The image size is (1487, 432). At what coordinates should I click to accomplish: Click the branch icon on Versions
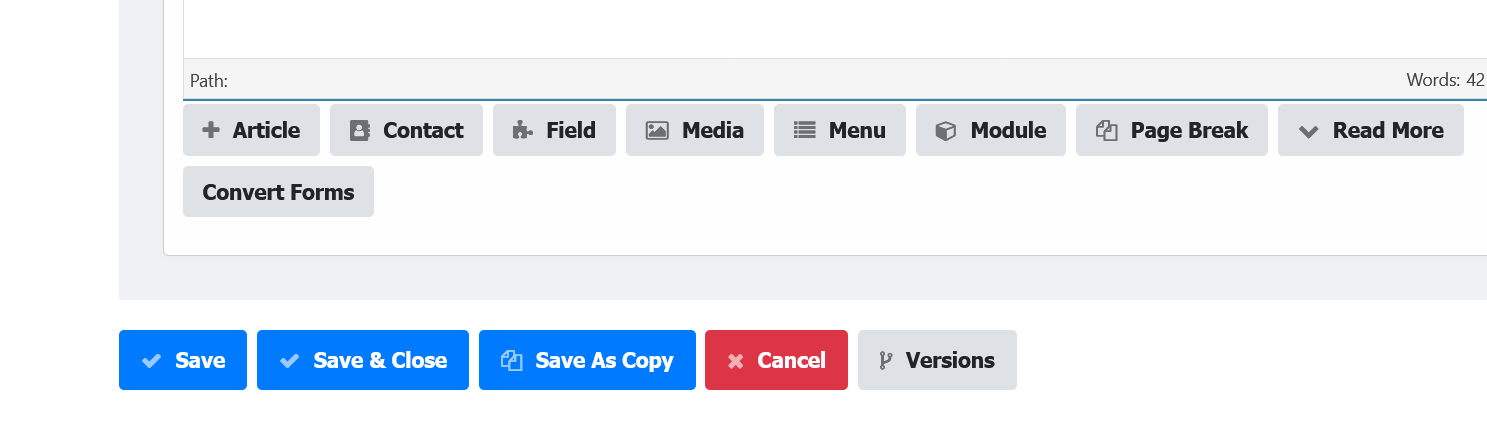click(885, 360)
